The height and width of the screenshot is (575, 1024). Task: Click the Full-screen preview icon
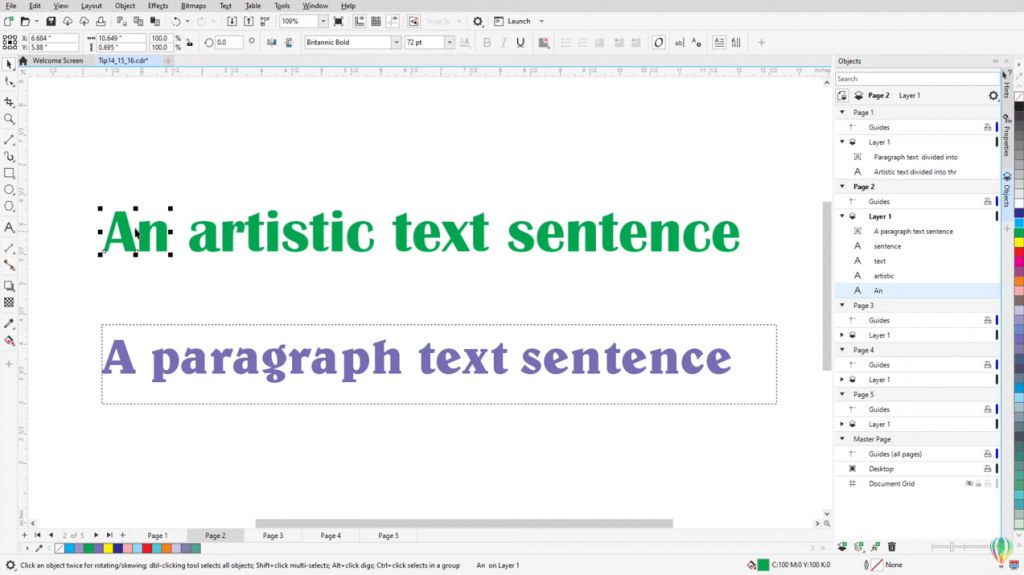[x=338, y=22]
